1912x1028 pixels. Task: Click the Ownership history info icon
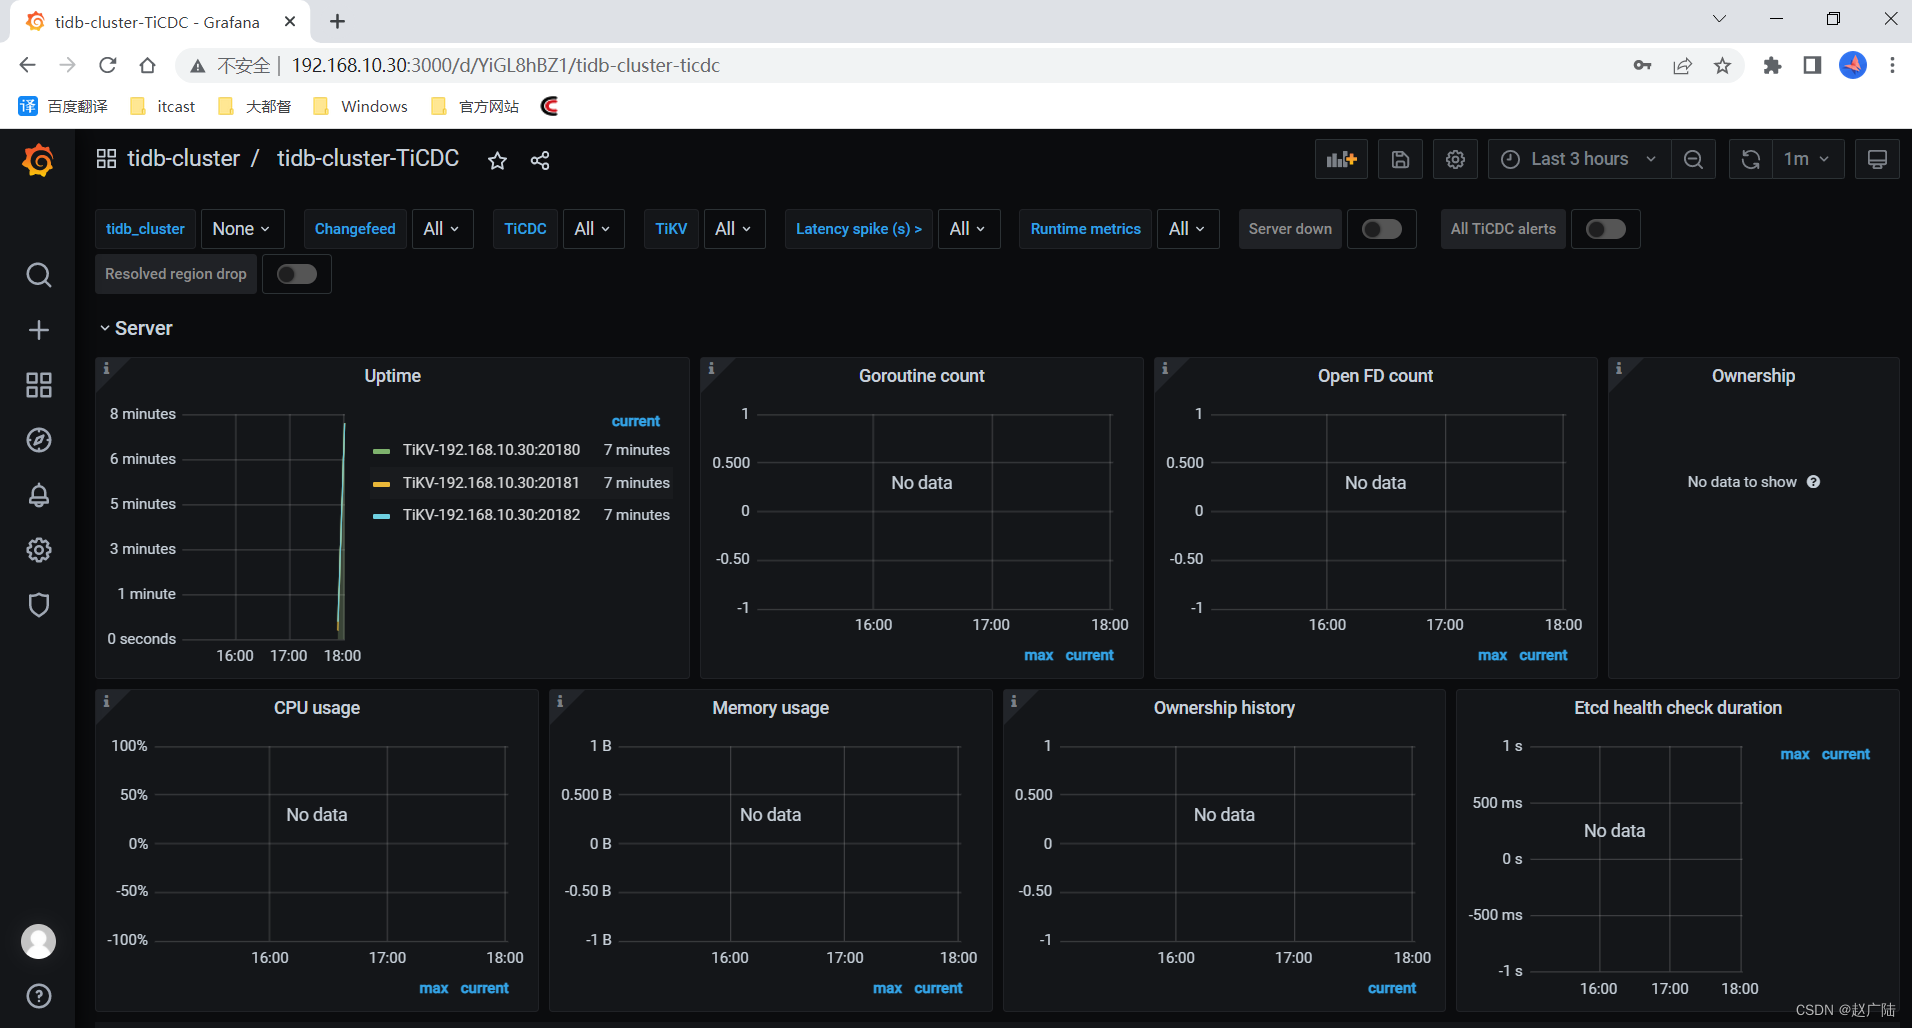[1014, 701]
